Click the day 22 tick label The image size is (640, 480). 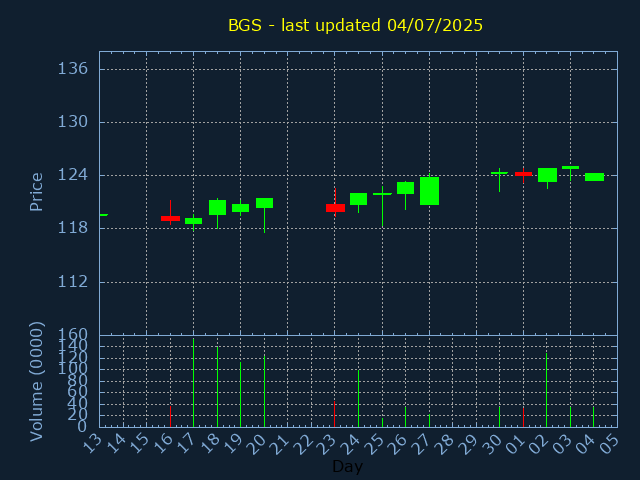[x=304, y=444]
